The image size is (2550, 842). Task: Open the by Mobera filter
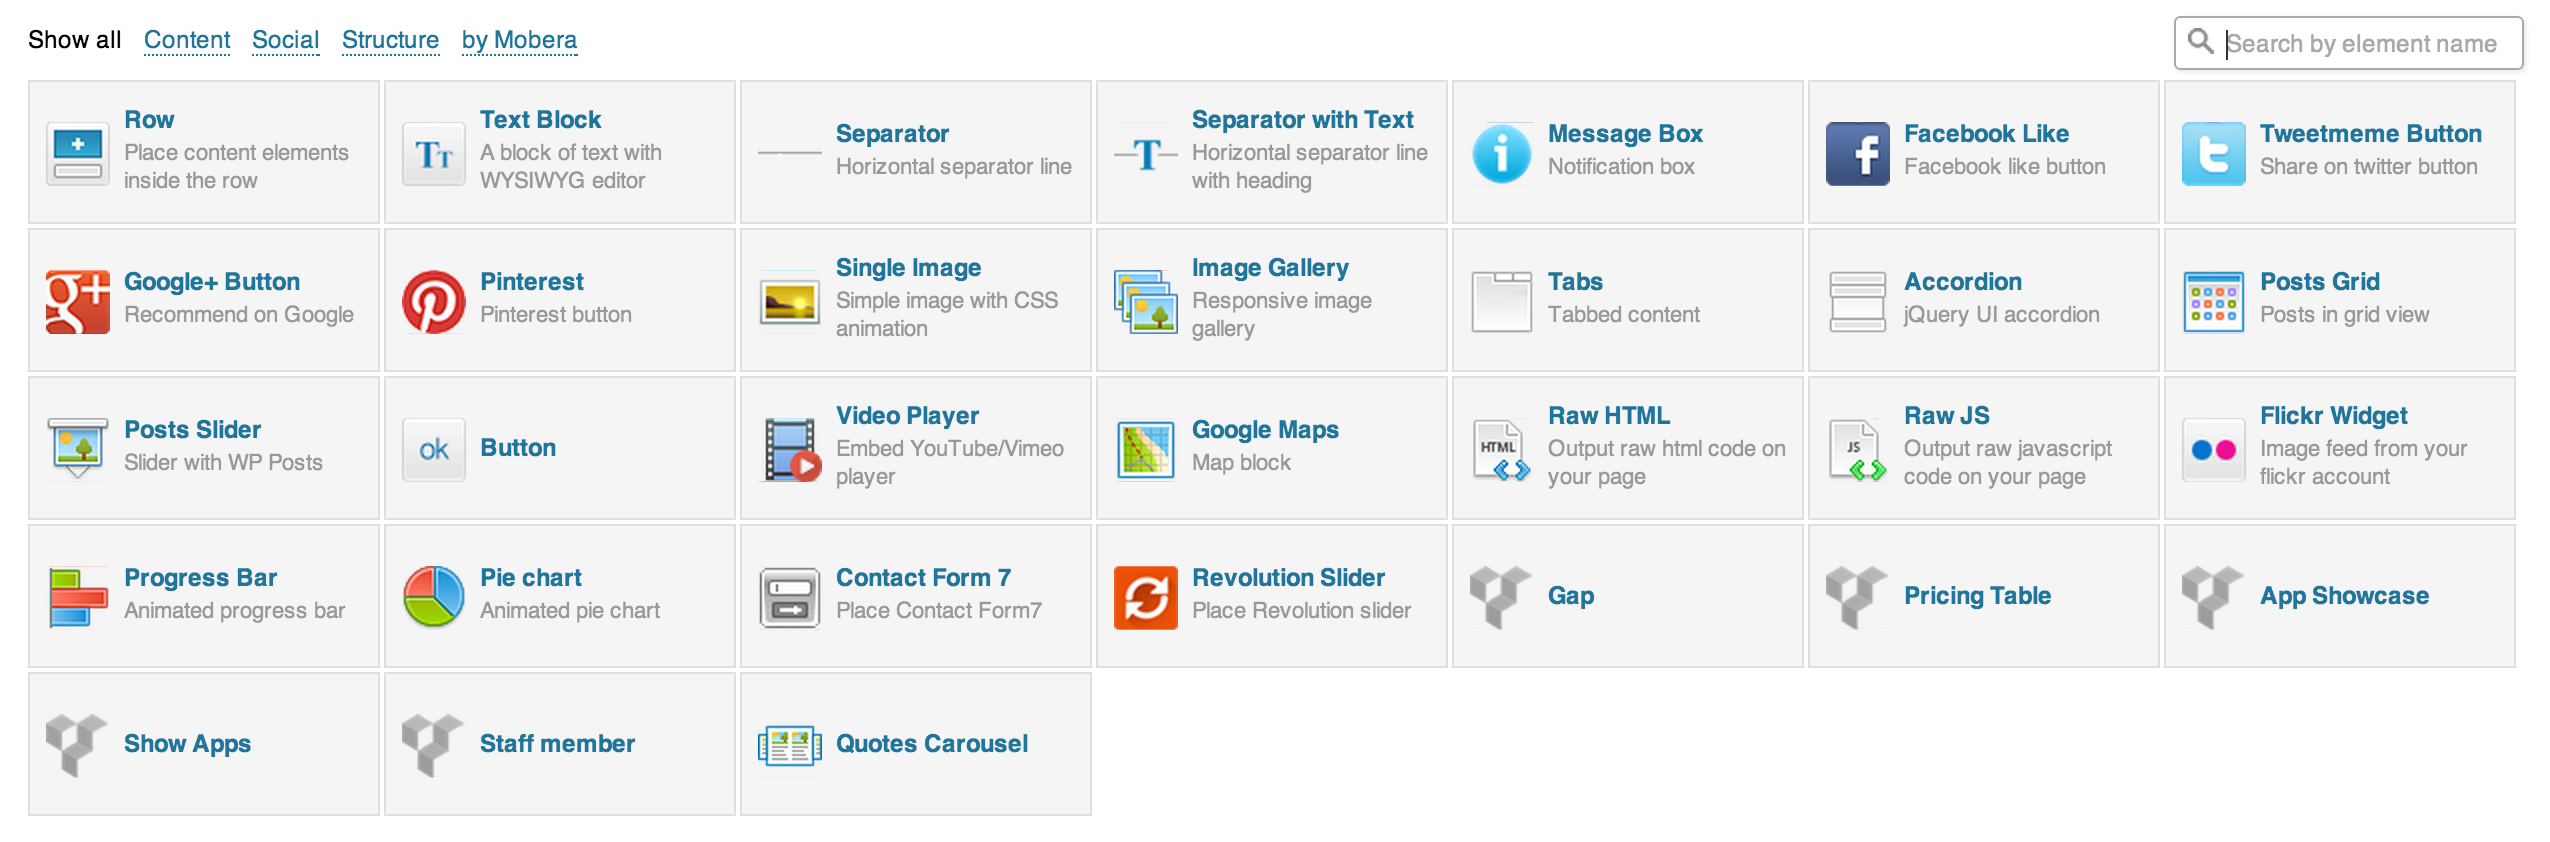(519, 40)
